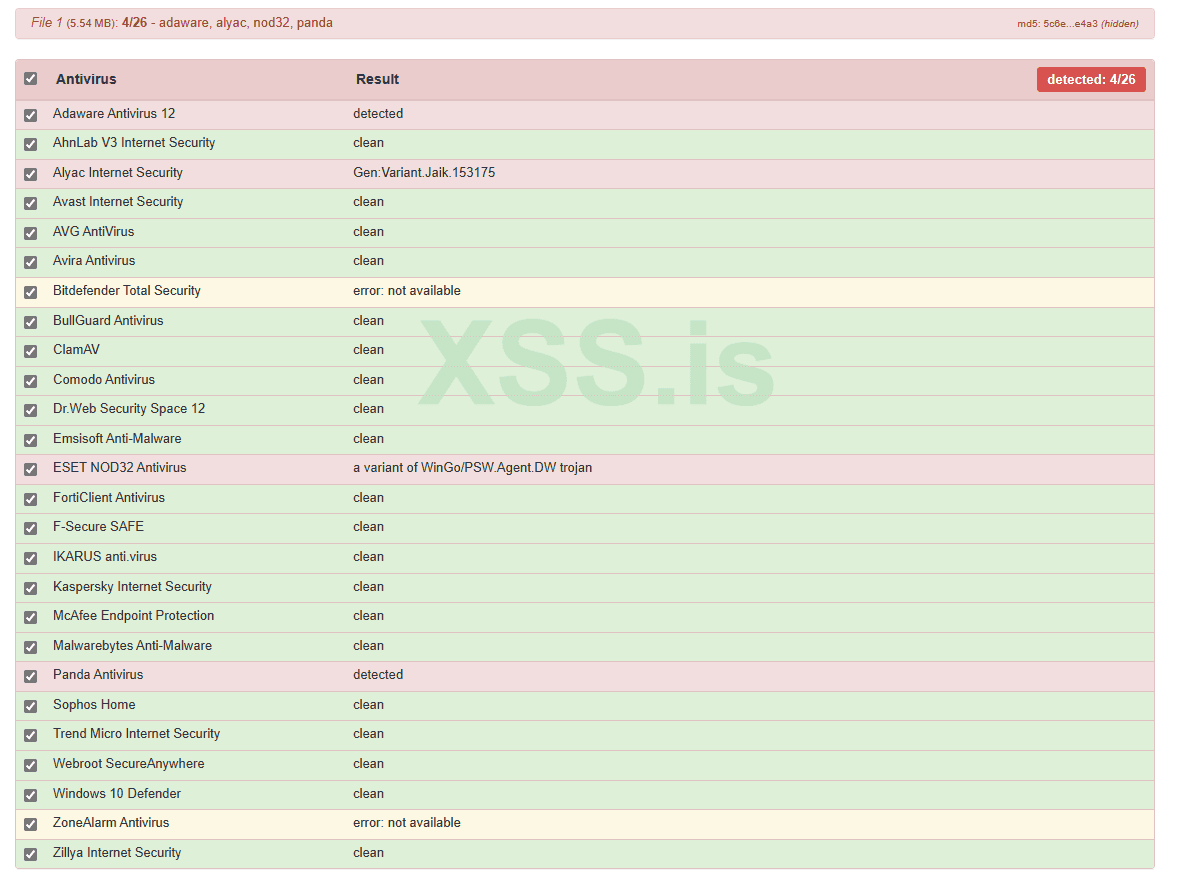Screen dimensions: 1191x883
Task: Click 'detected' result in Panda Antivirus row
Action: click(378, 674)
